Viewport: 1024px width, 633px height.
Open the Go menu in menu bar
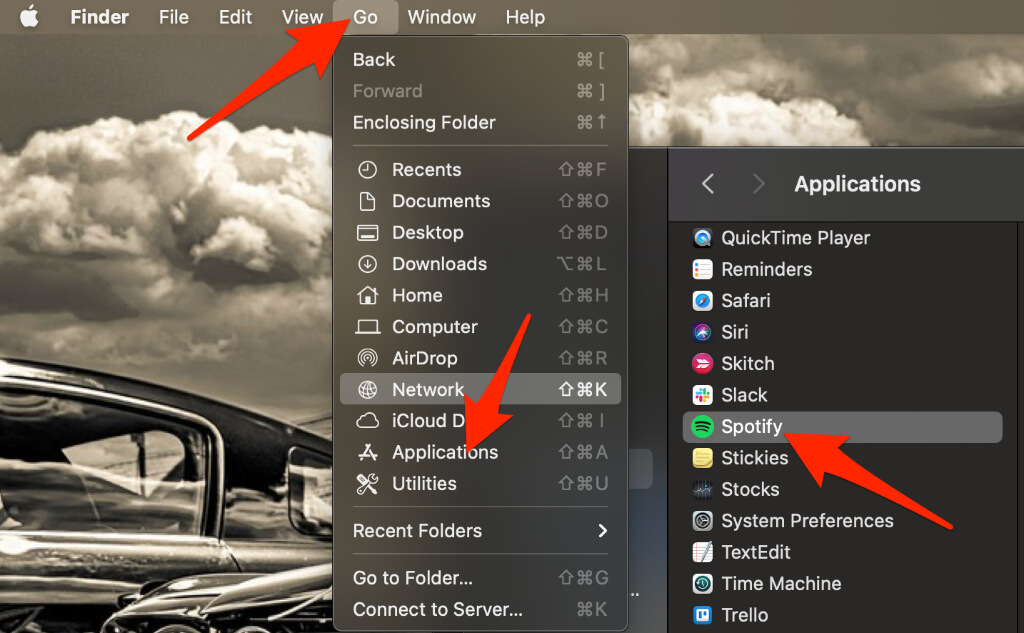pyautogui.click(x=365, y=17)
